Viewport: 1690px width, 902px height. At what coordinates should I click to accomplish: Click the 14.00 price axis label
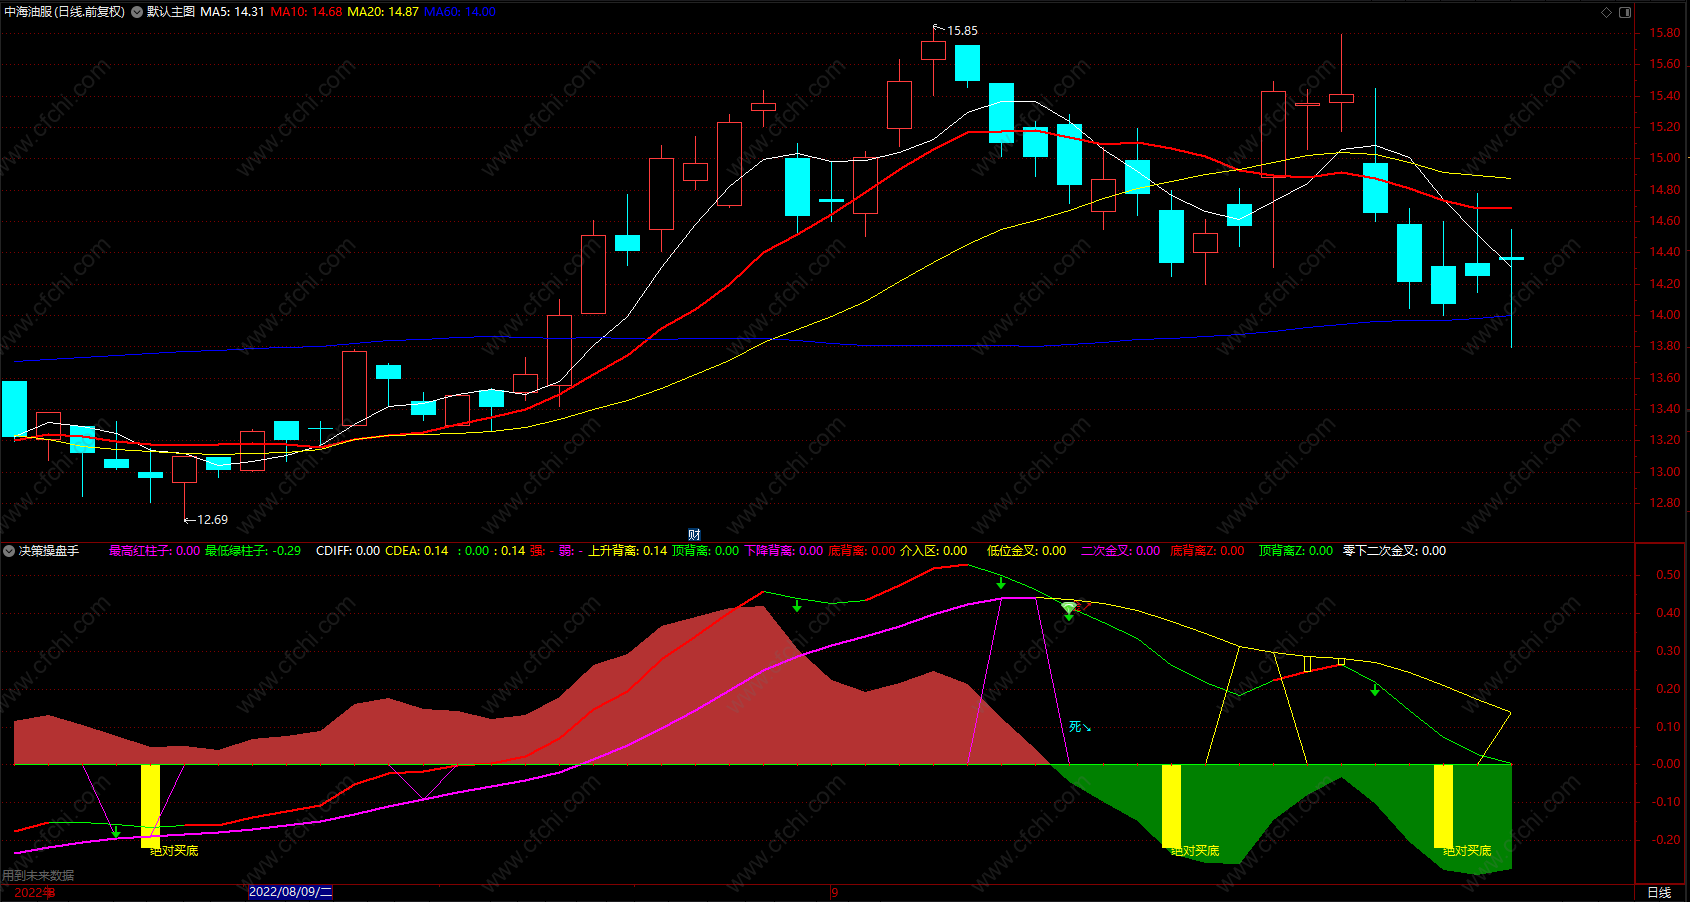tap(1665, 315)
